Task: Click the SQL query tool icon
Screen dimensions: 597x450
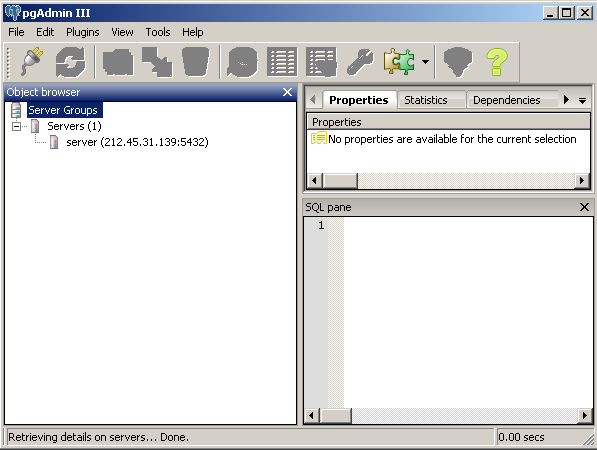Action: tap(243, 62)
